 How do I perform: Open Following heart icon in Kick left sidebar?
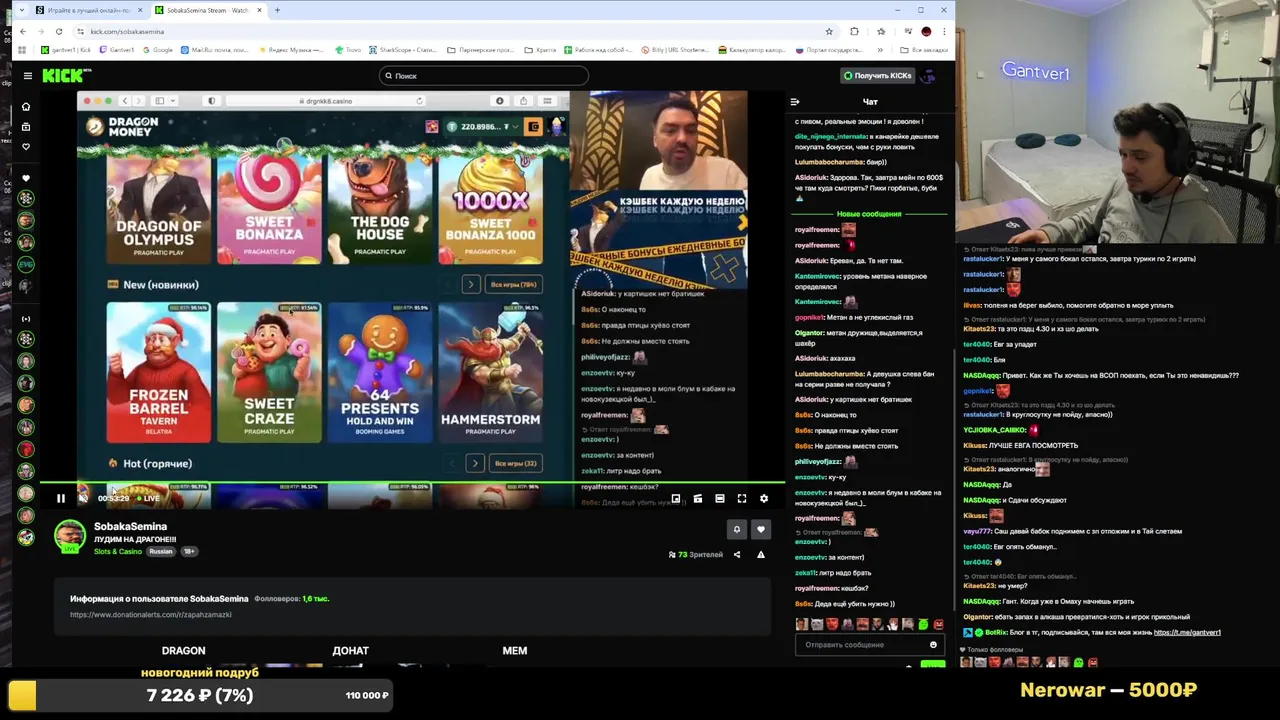pyautogui.click(x=26, y=146)
